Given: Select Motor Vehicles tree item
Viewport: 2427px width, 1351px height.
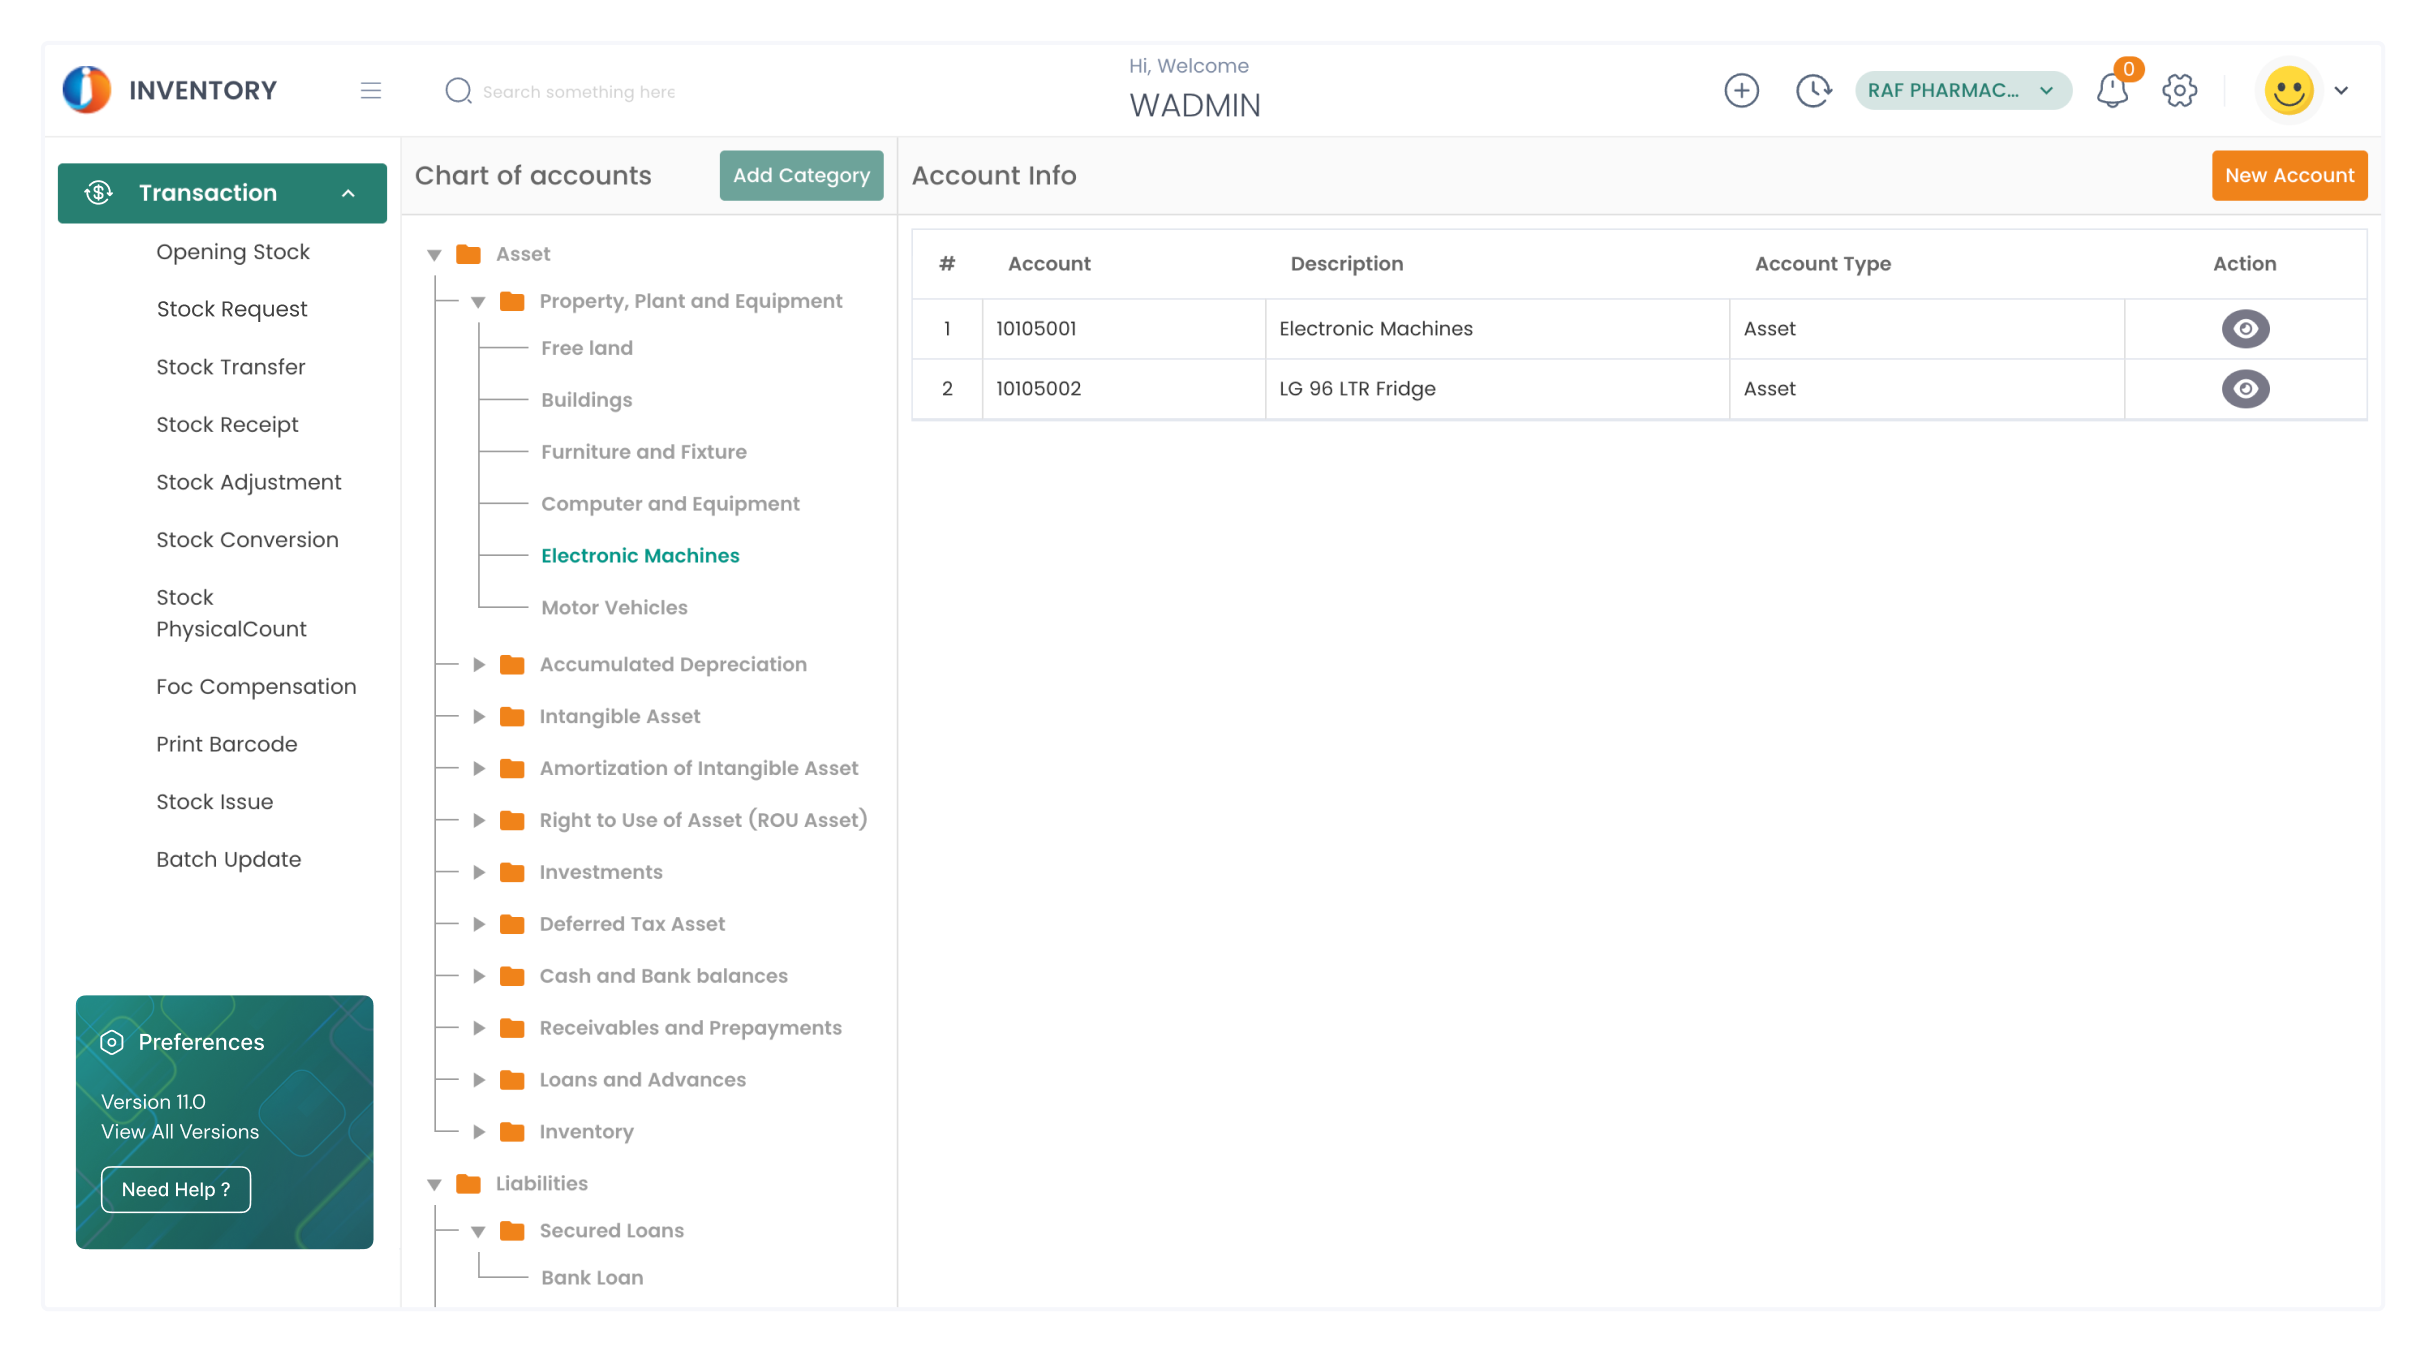Looking at the screenshot, I should (x=614, y=608).
